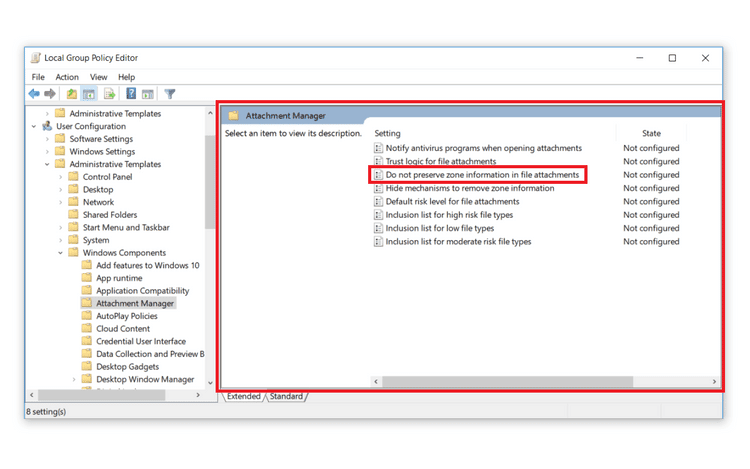Image resolution: width=750 pixels, height=469 pixels.
Task: Collapse Administrative Templates under User Configuration
Action: pyautogui.click(x=47, y=164)
